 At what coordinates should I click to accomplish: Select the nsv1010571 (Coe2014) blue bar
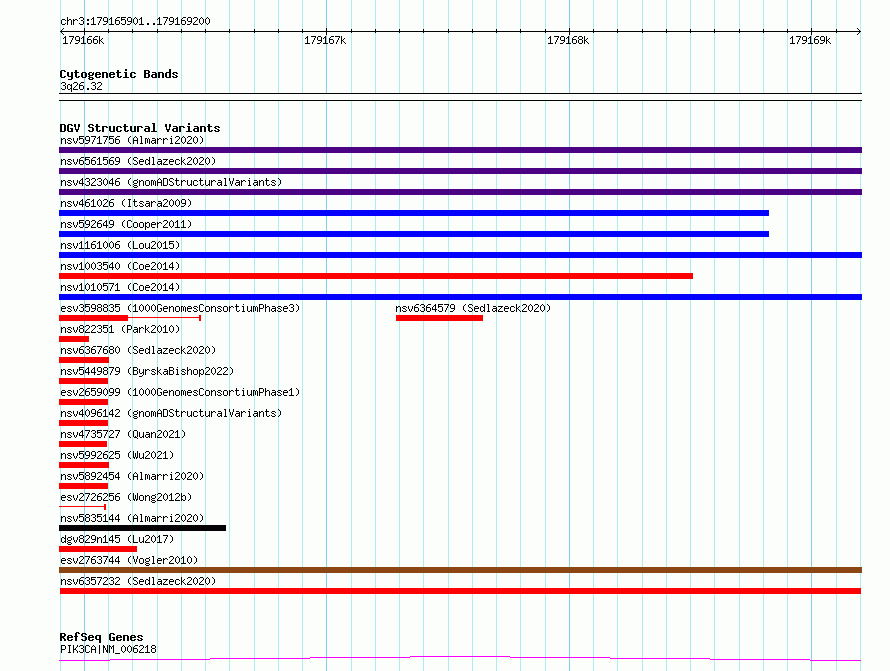[460, 297]
